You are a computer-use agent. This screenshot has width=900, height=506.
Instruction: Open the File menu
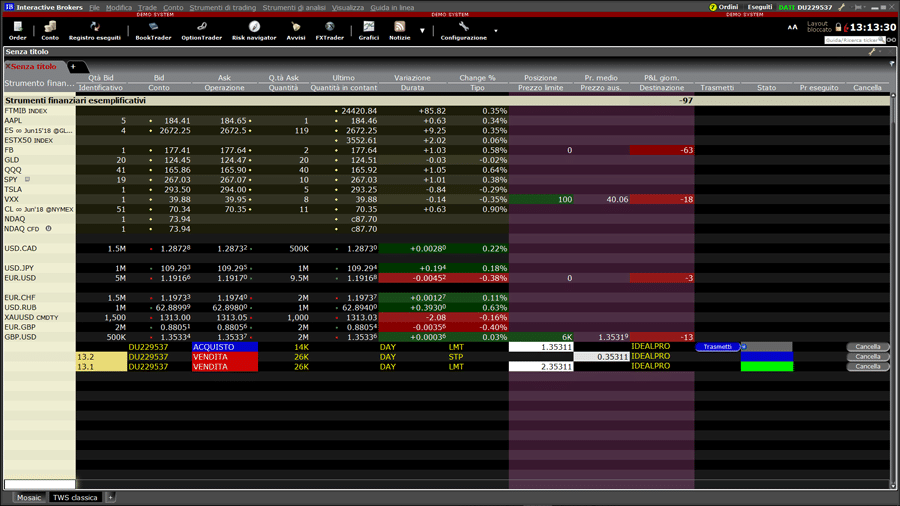(x=94, y=7)
